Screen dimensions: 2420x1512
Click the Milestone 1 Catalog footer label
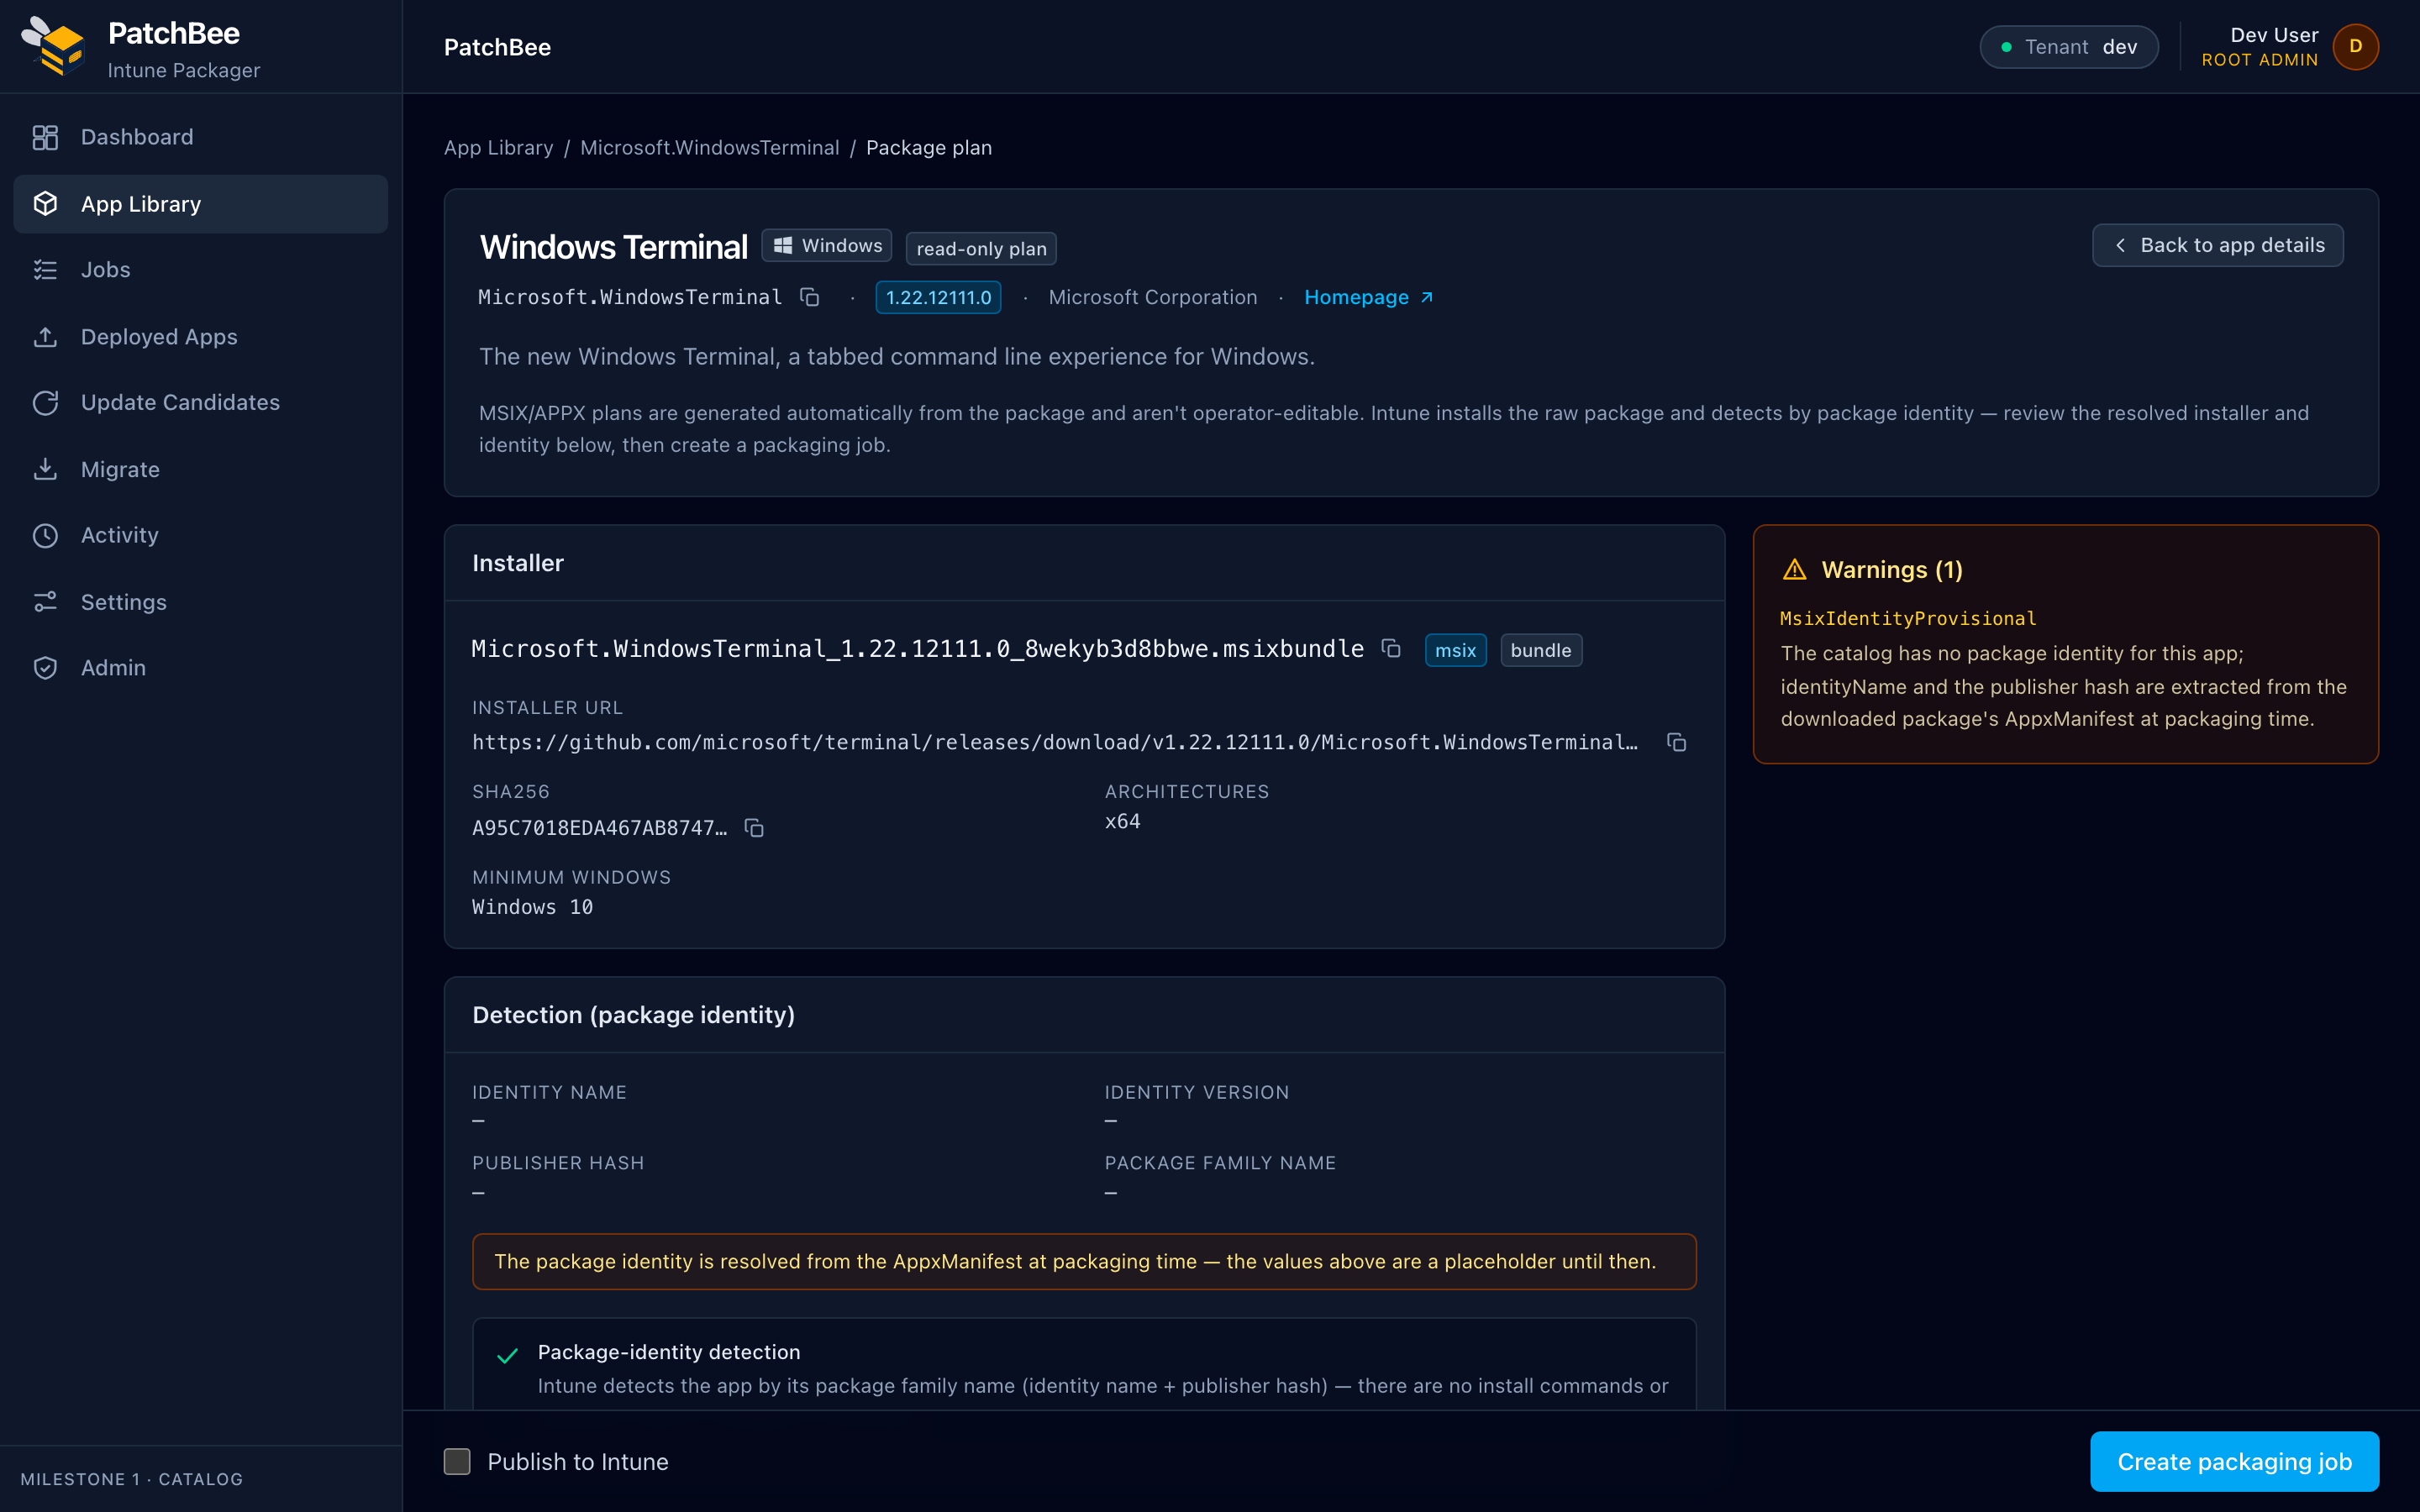(131, 1479)
